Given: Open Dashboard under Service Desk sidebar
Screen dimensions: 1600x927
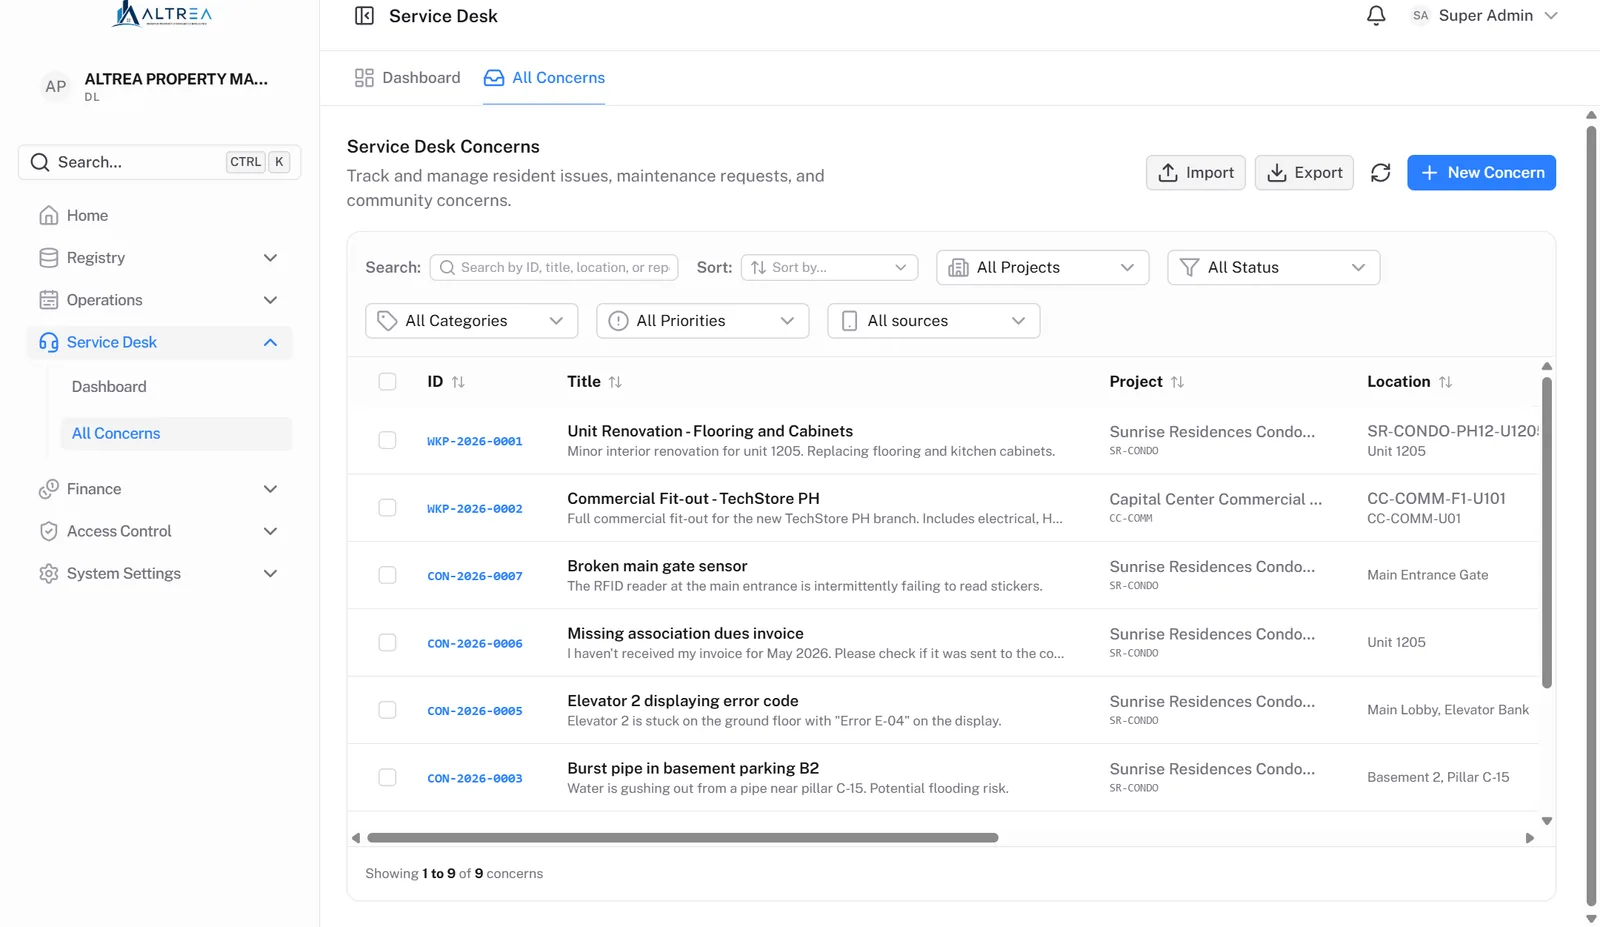Looking at the screenshot, I should [109, 387].
